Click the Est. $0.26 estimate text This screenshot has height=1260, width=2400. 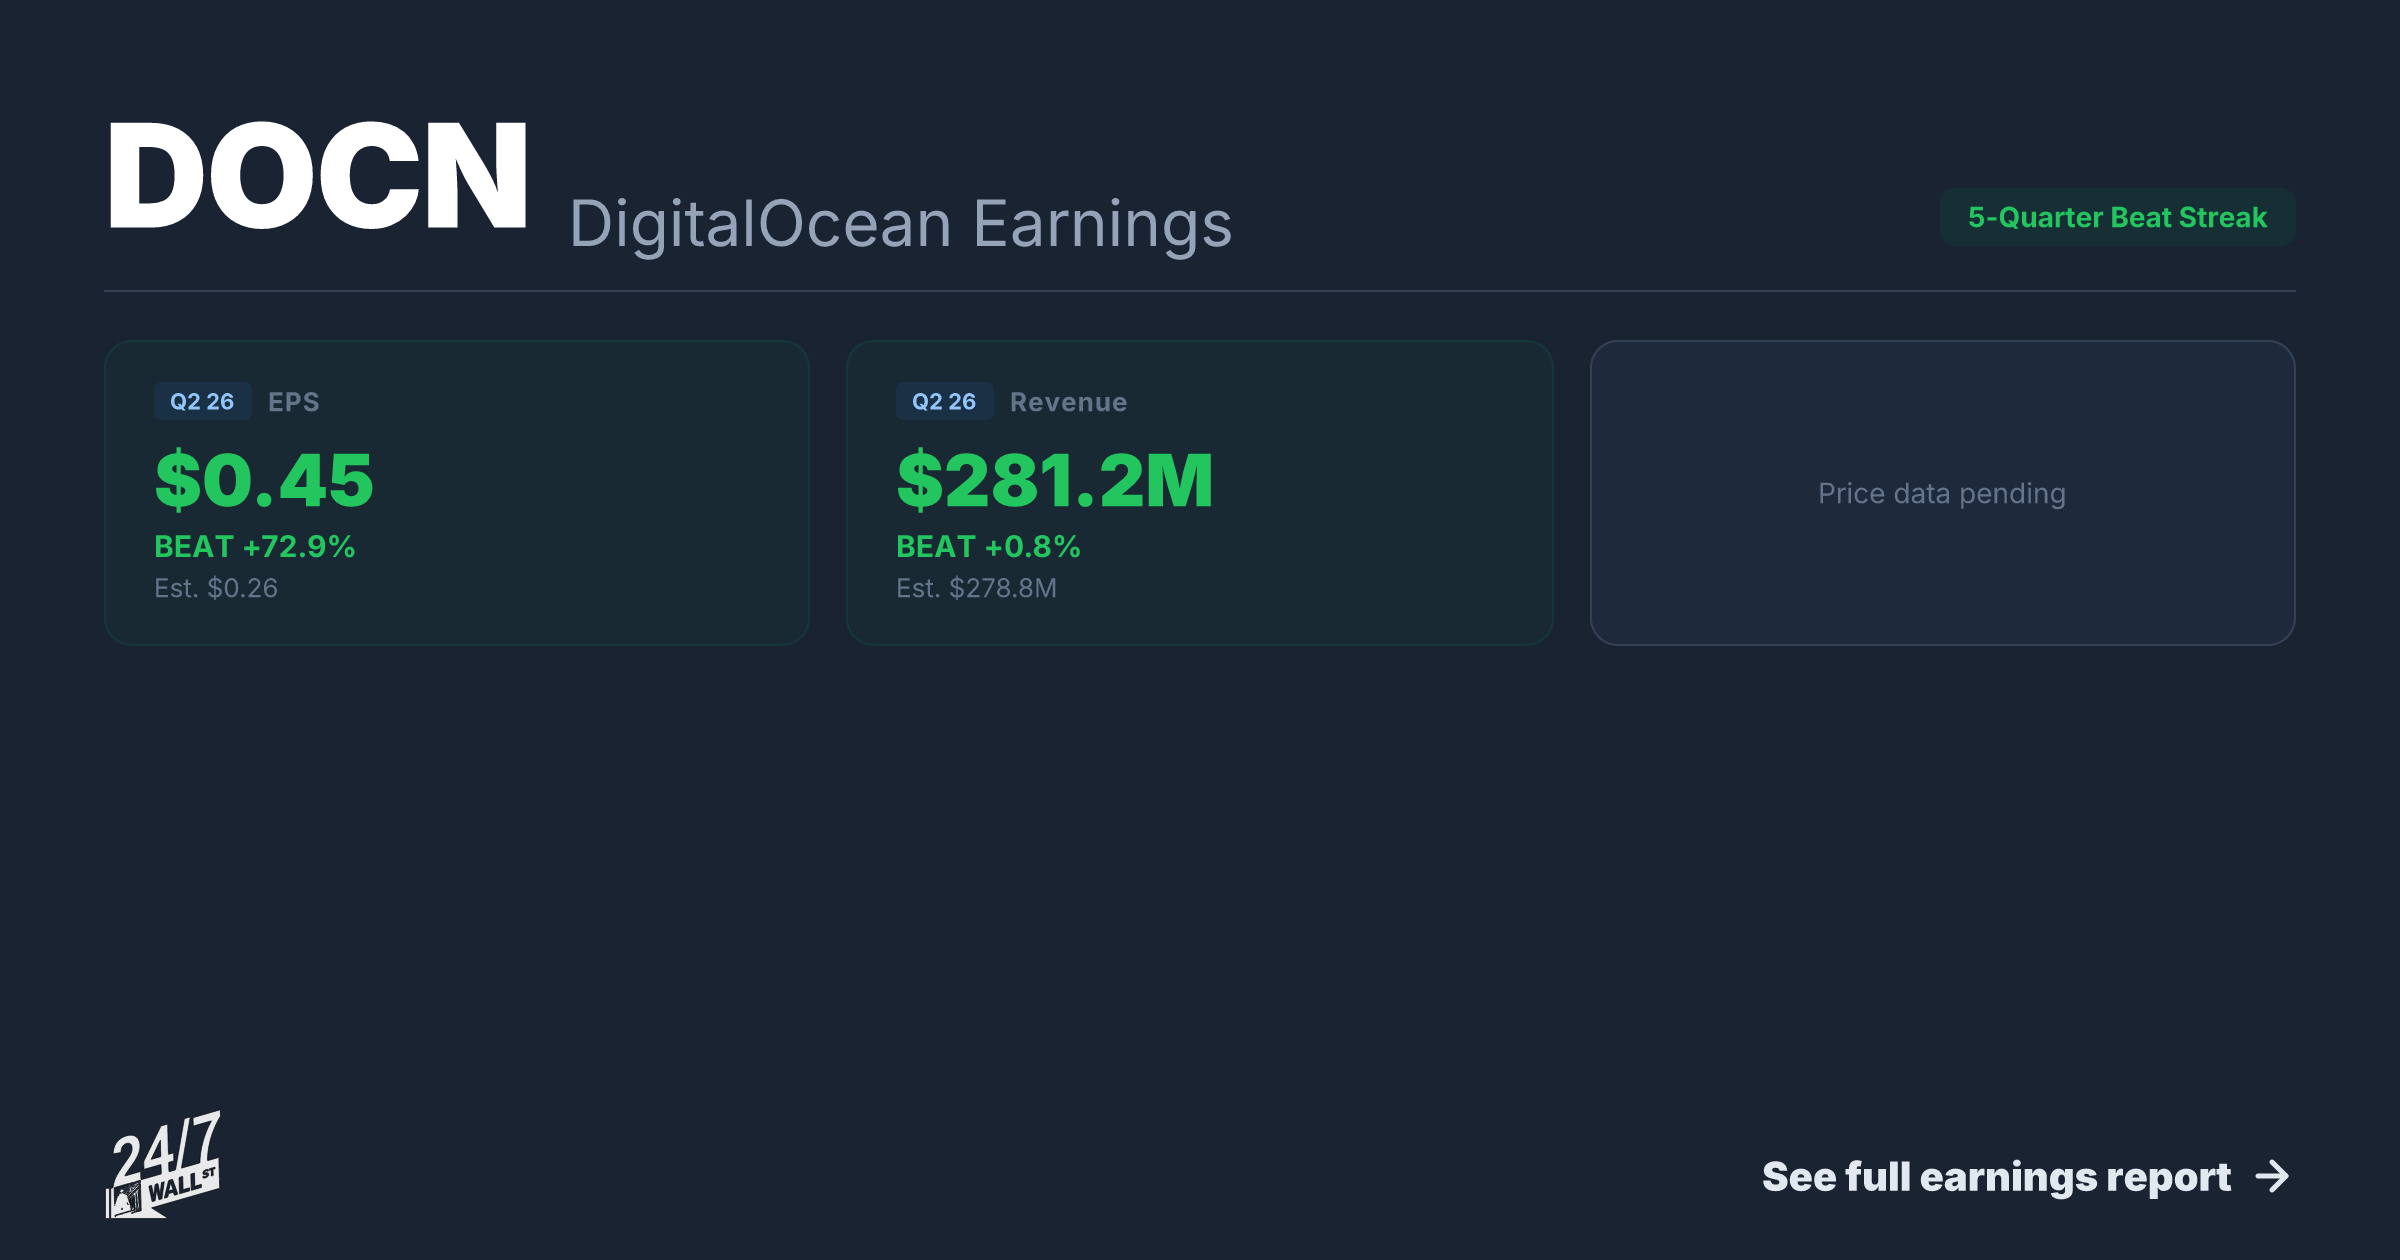[216, 588]
